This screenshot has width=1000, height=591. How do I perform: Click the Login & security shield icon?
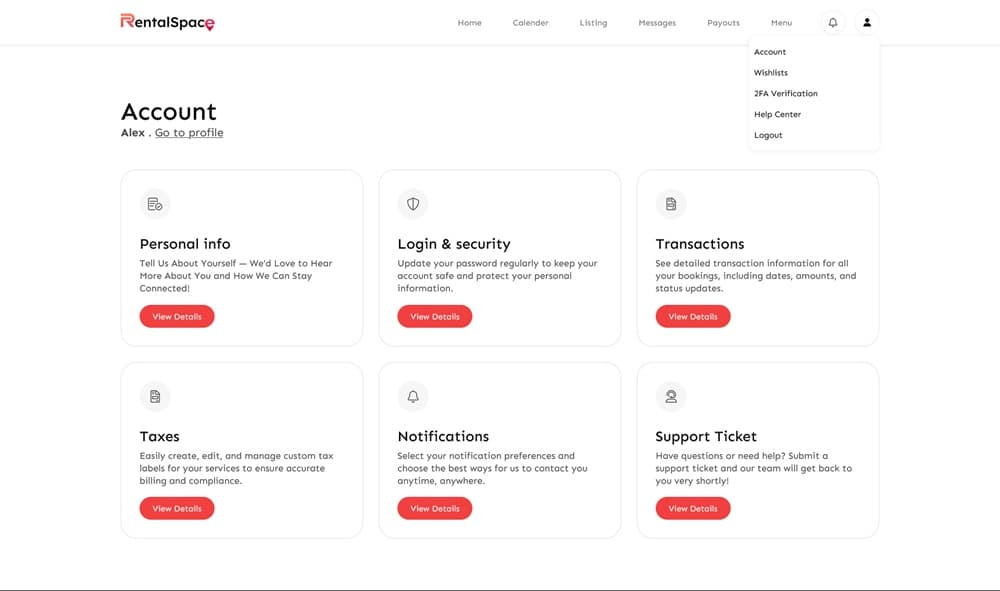click(413, 204)
